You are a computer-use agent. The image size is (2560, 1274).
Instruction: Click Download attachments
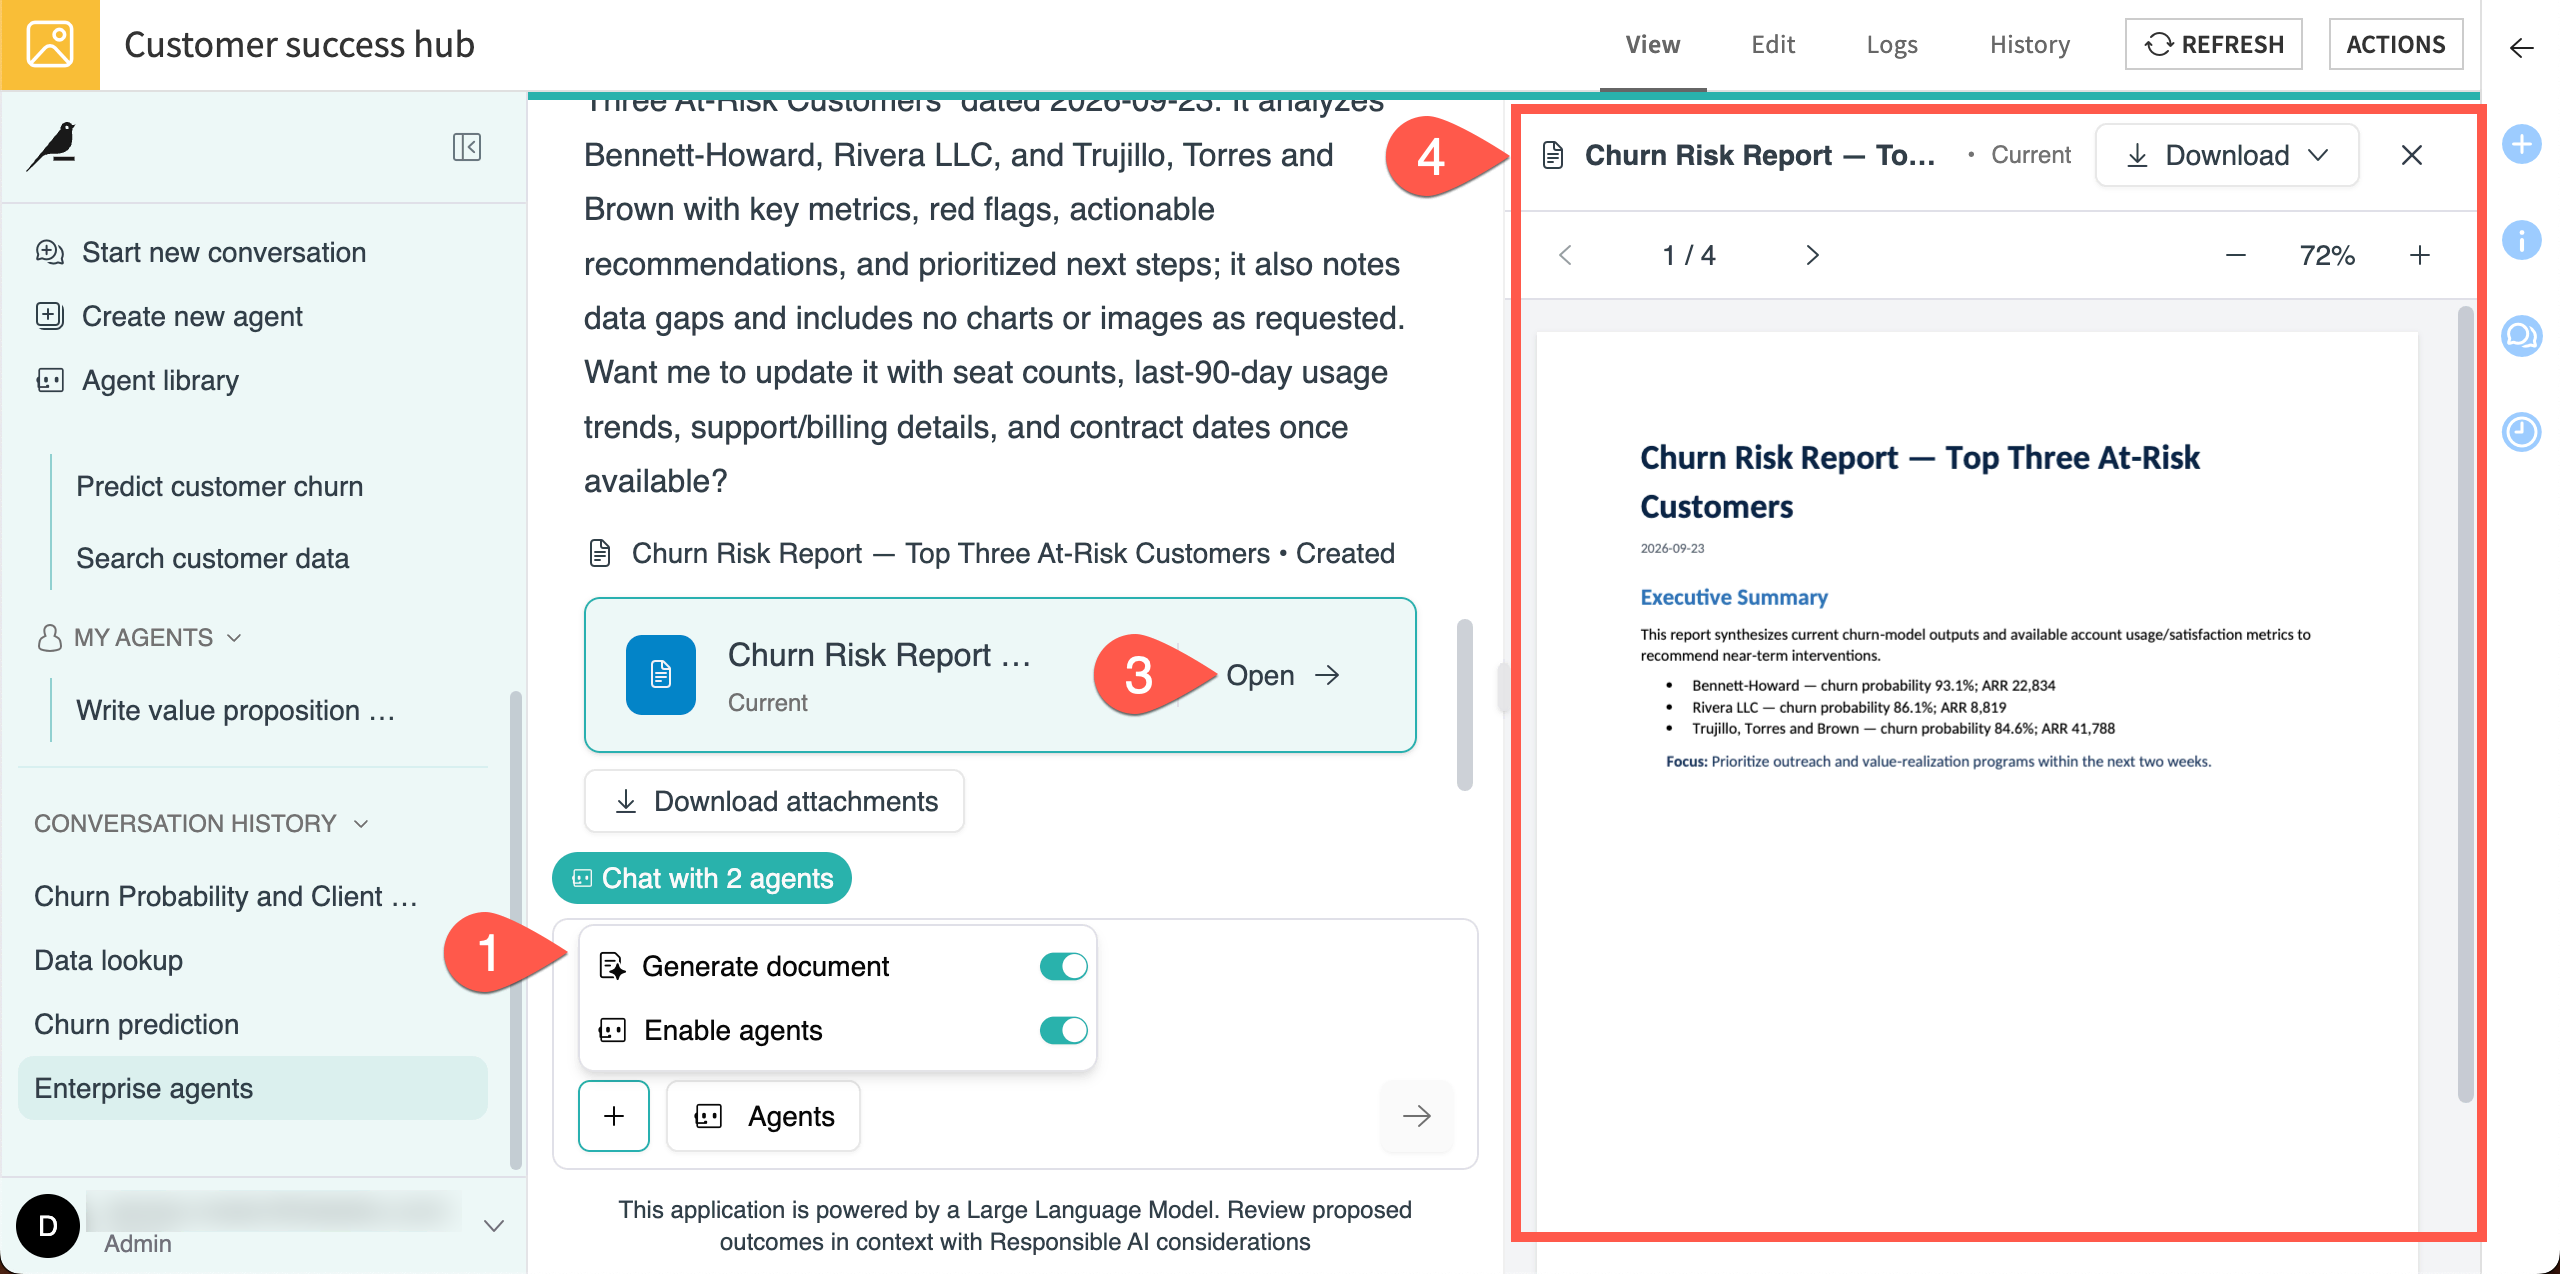pos(774,801)
